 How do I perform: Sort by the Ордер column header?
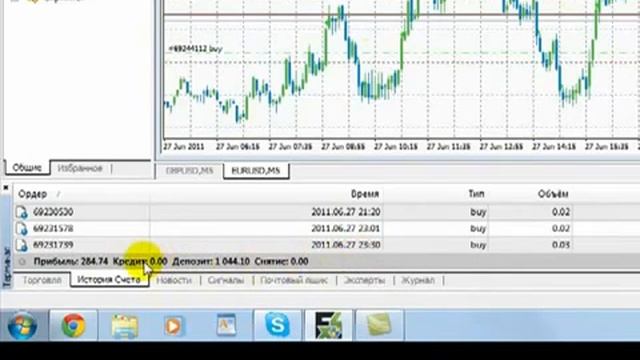33,194
